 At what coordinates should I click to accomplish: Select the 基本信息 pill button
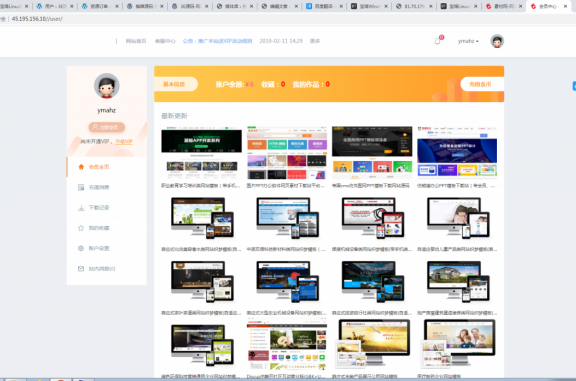point(176,84)
